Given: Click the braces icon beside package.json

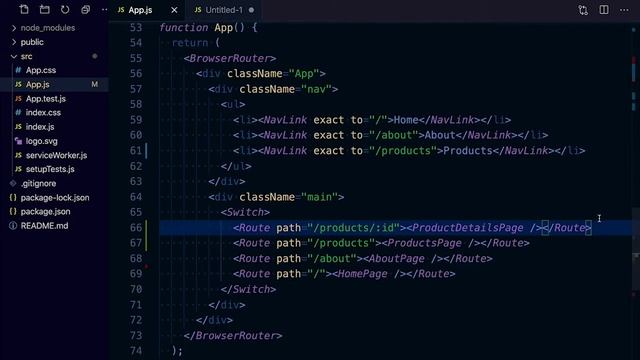Looking at the screenshot, I should coord(13,211).
